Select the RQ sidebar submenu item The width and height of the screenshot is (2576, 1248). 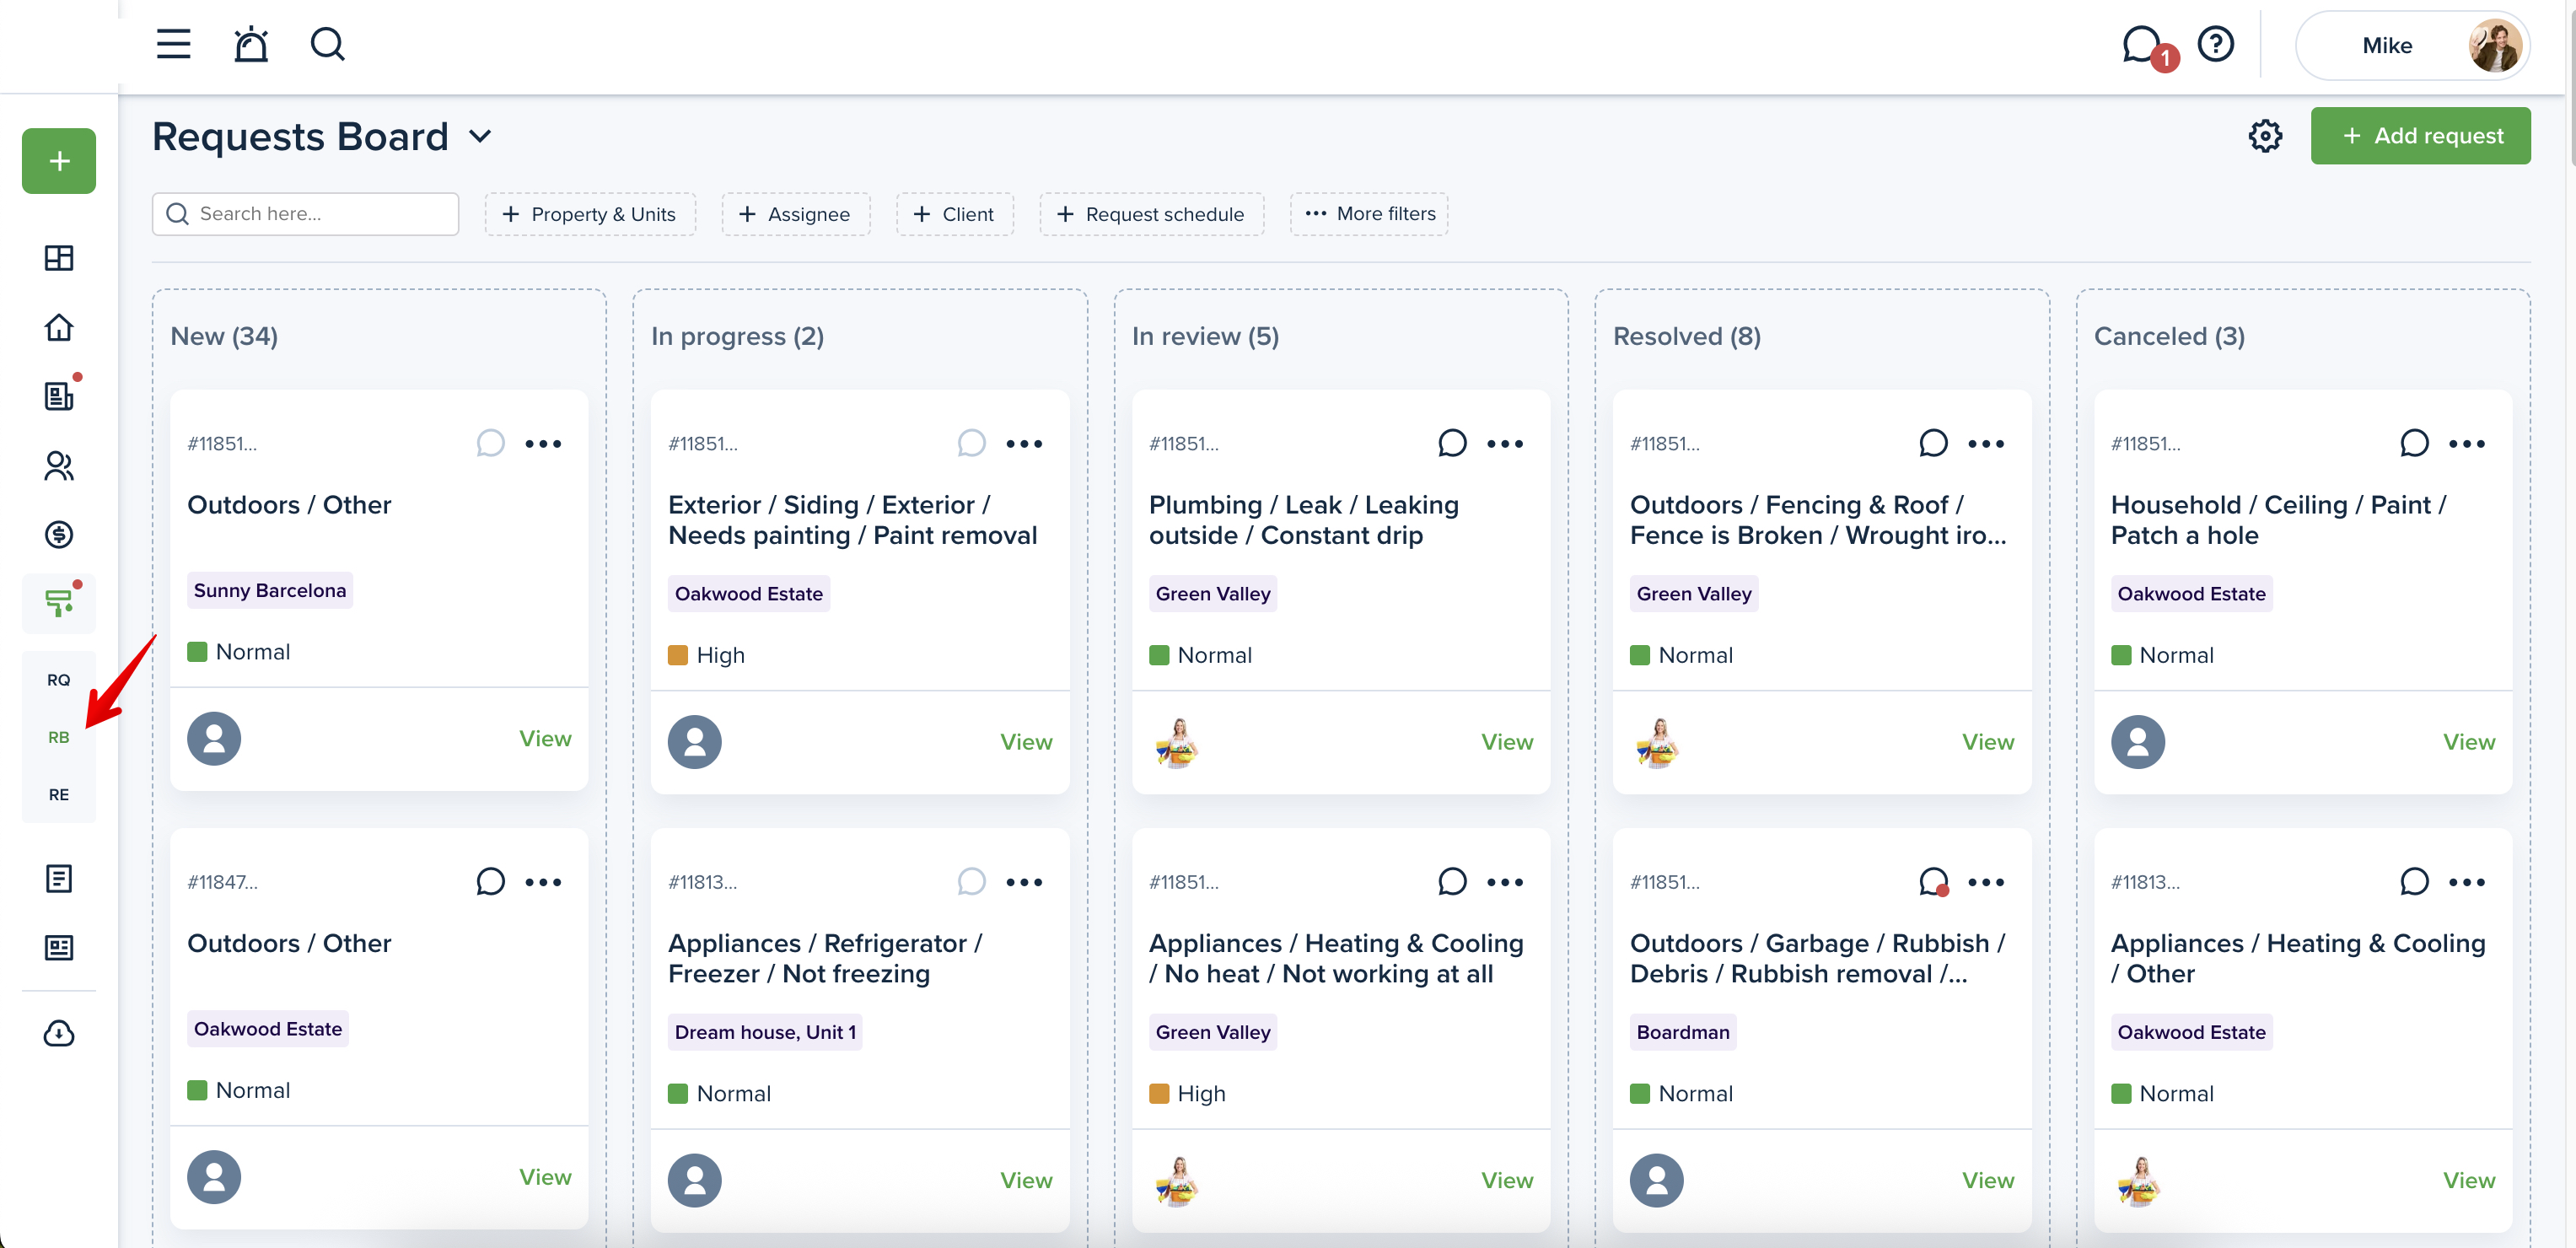point(59,680)
